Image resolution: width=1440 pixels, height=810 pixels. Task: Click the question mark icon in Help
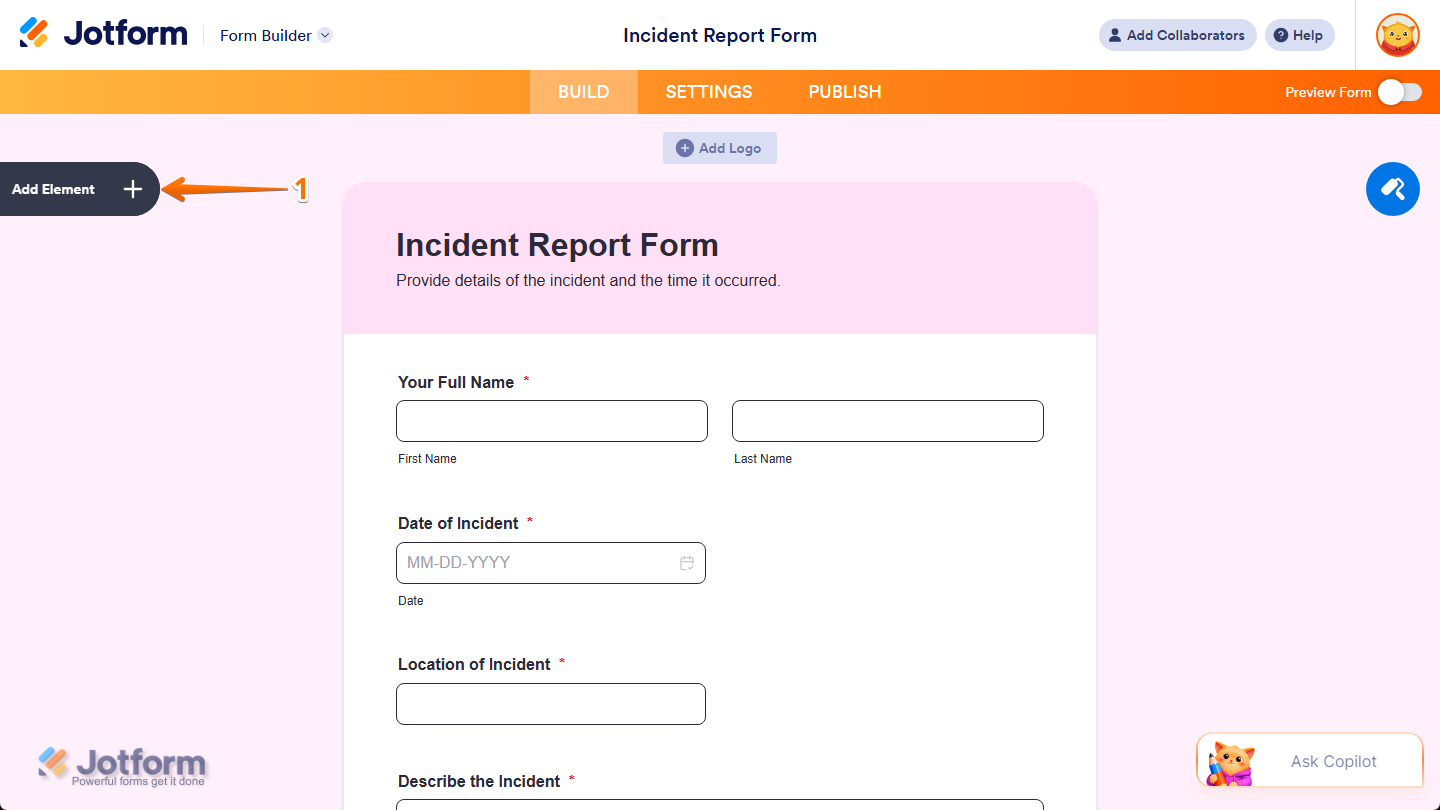click(x=1281, y=35)
